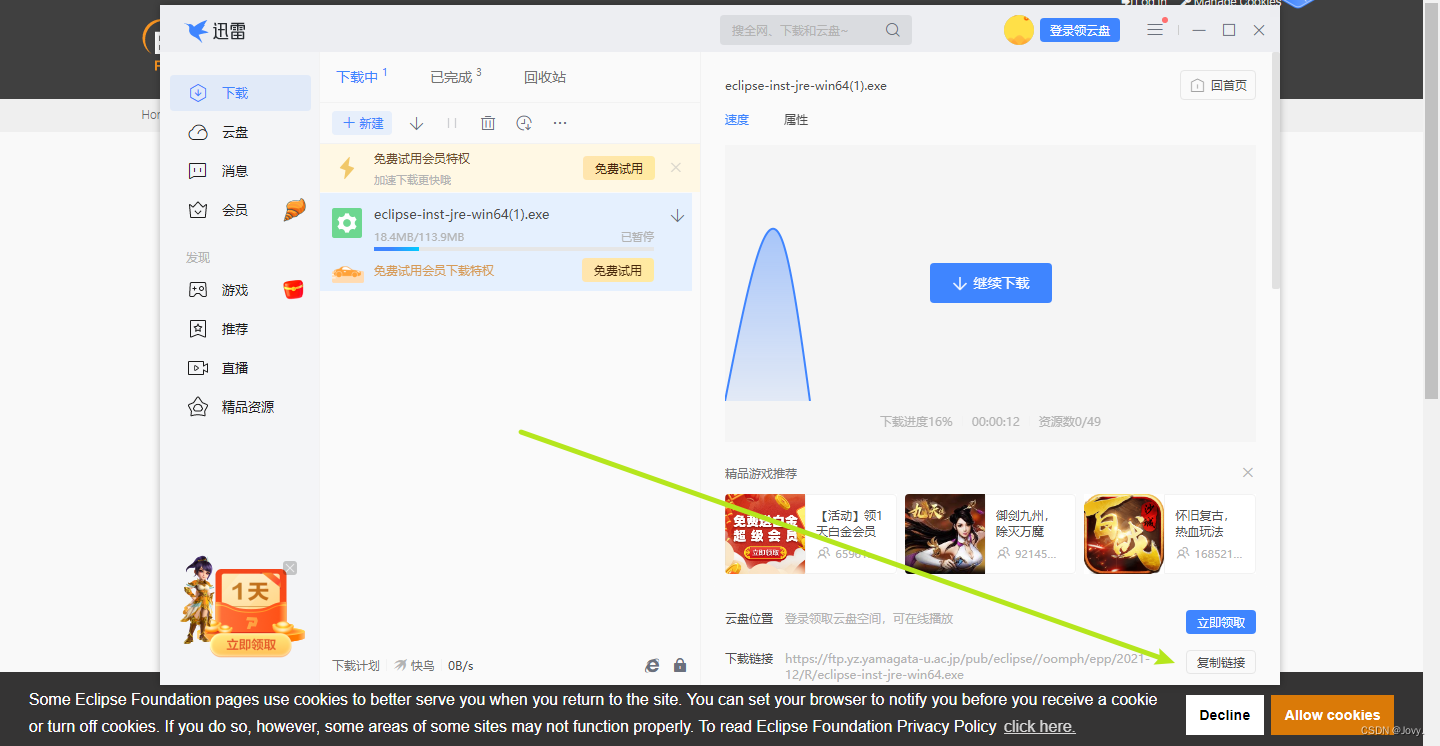
Task: Click the download arrow on eclipse task
Action: pos(677,215)
